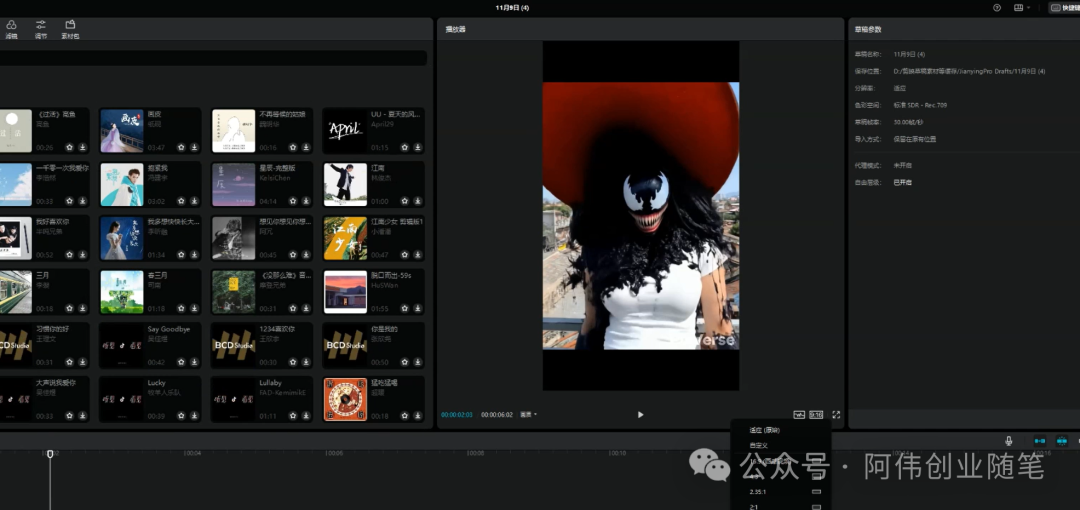Open the 滤镜 filters tab
The height and width of the screenshot is (510, 1080).
(11, 28)
